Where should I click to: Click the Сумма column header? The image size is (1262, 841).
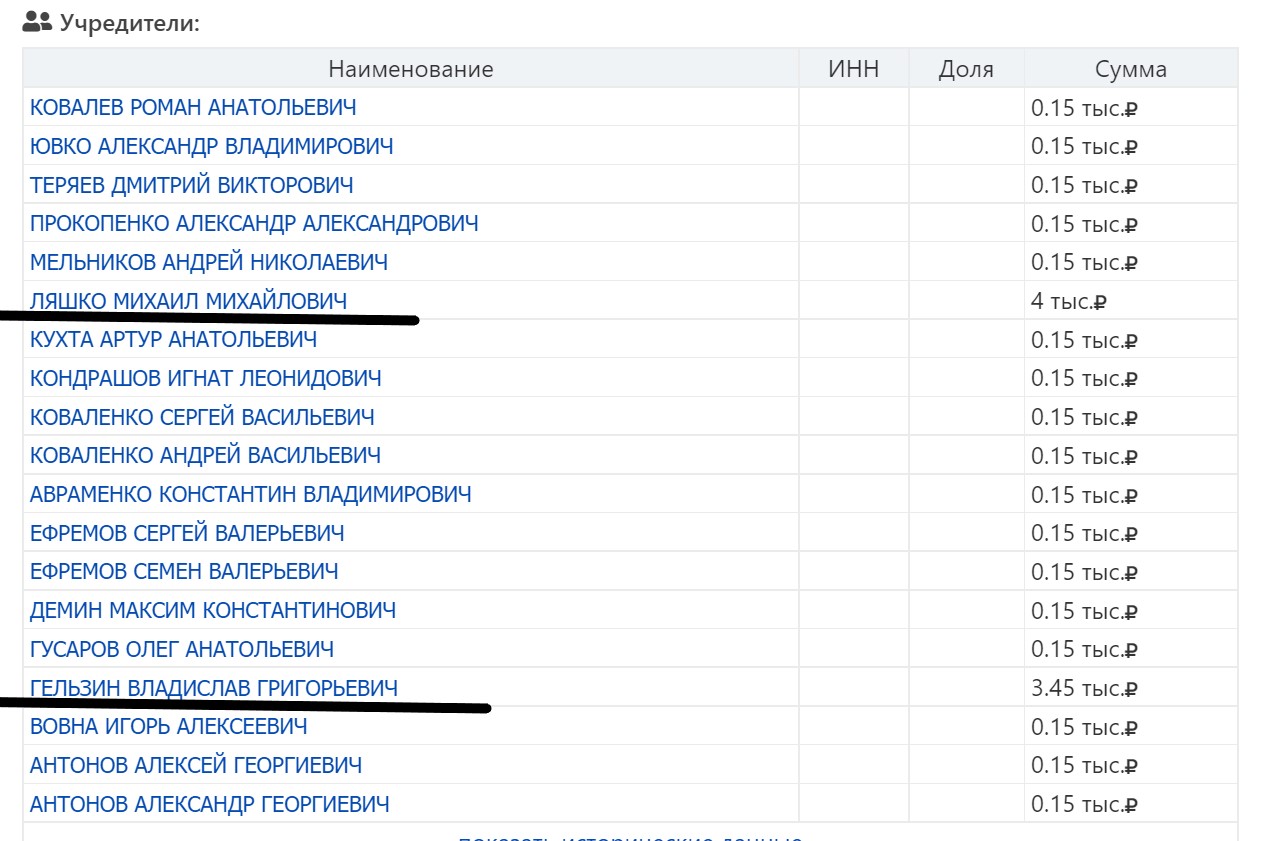1130,69
